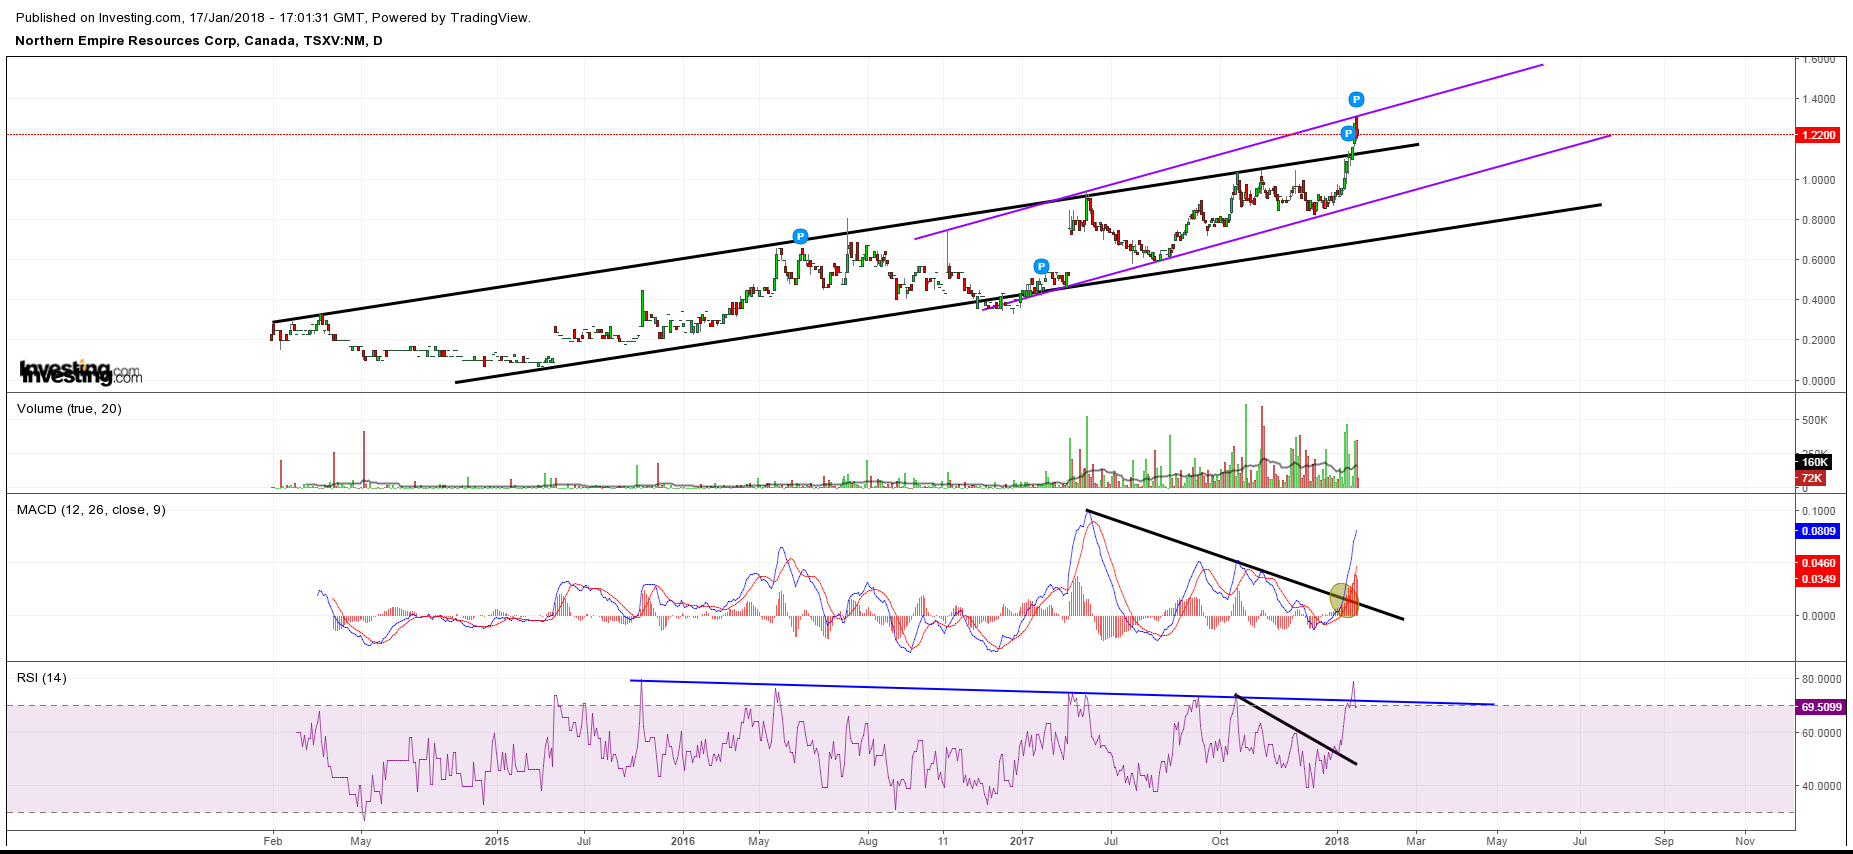Click the Northern Empire Resources Corp chart title

pos(199,41)
